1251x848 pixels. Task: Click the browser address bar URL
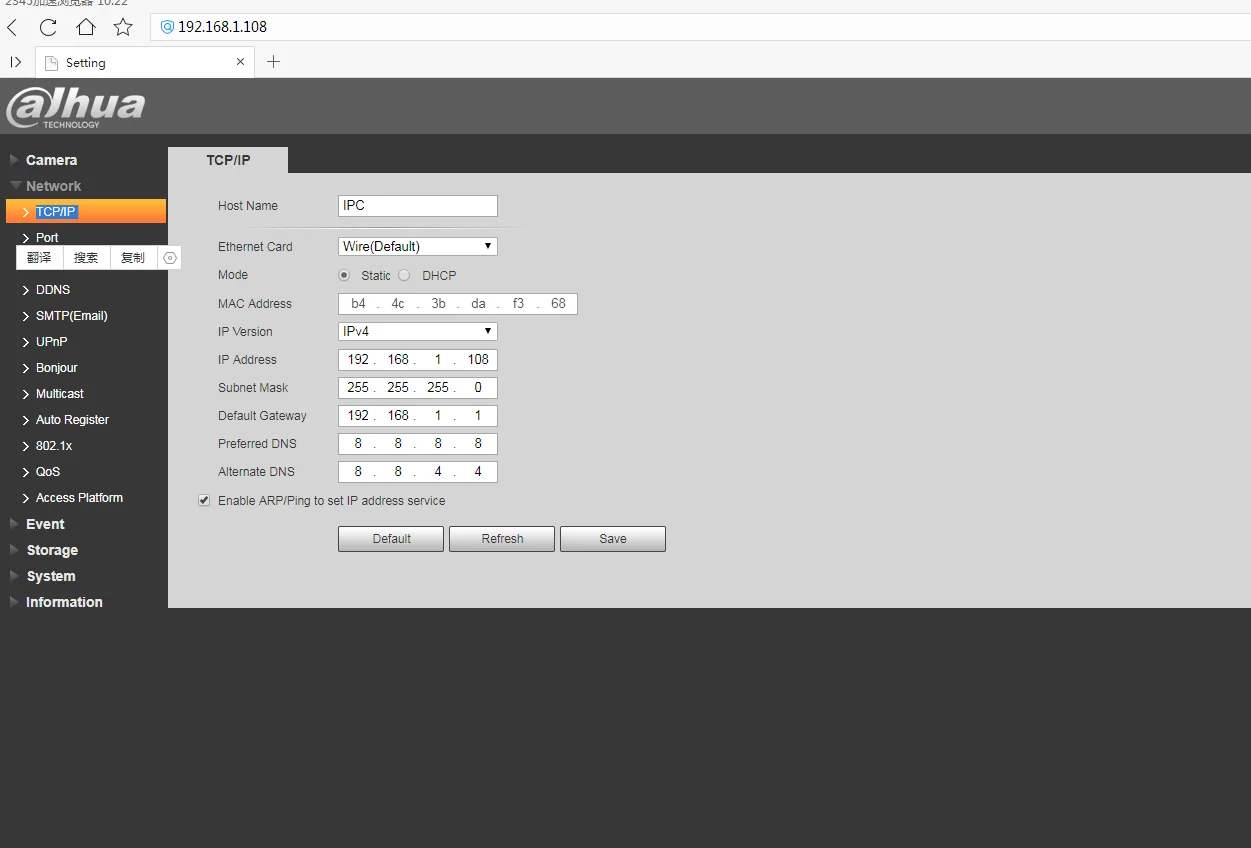pyautogui.click(x=222, y=27)
